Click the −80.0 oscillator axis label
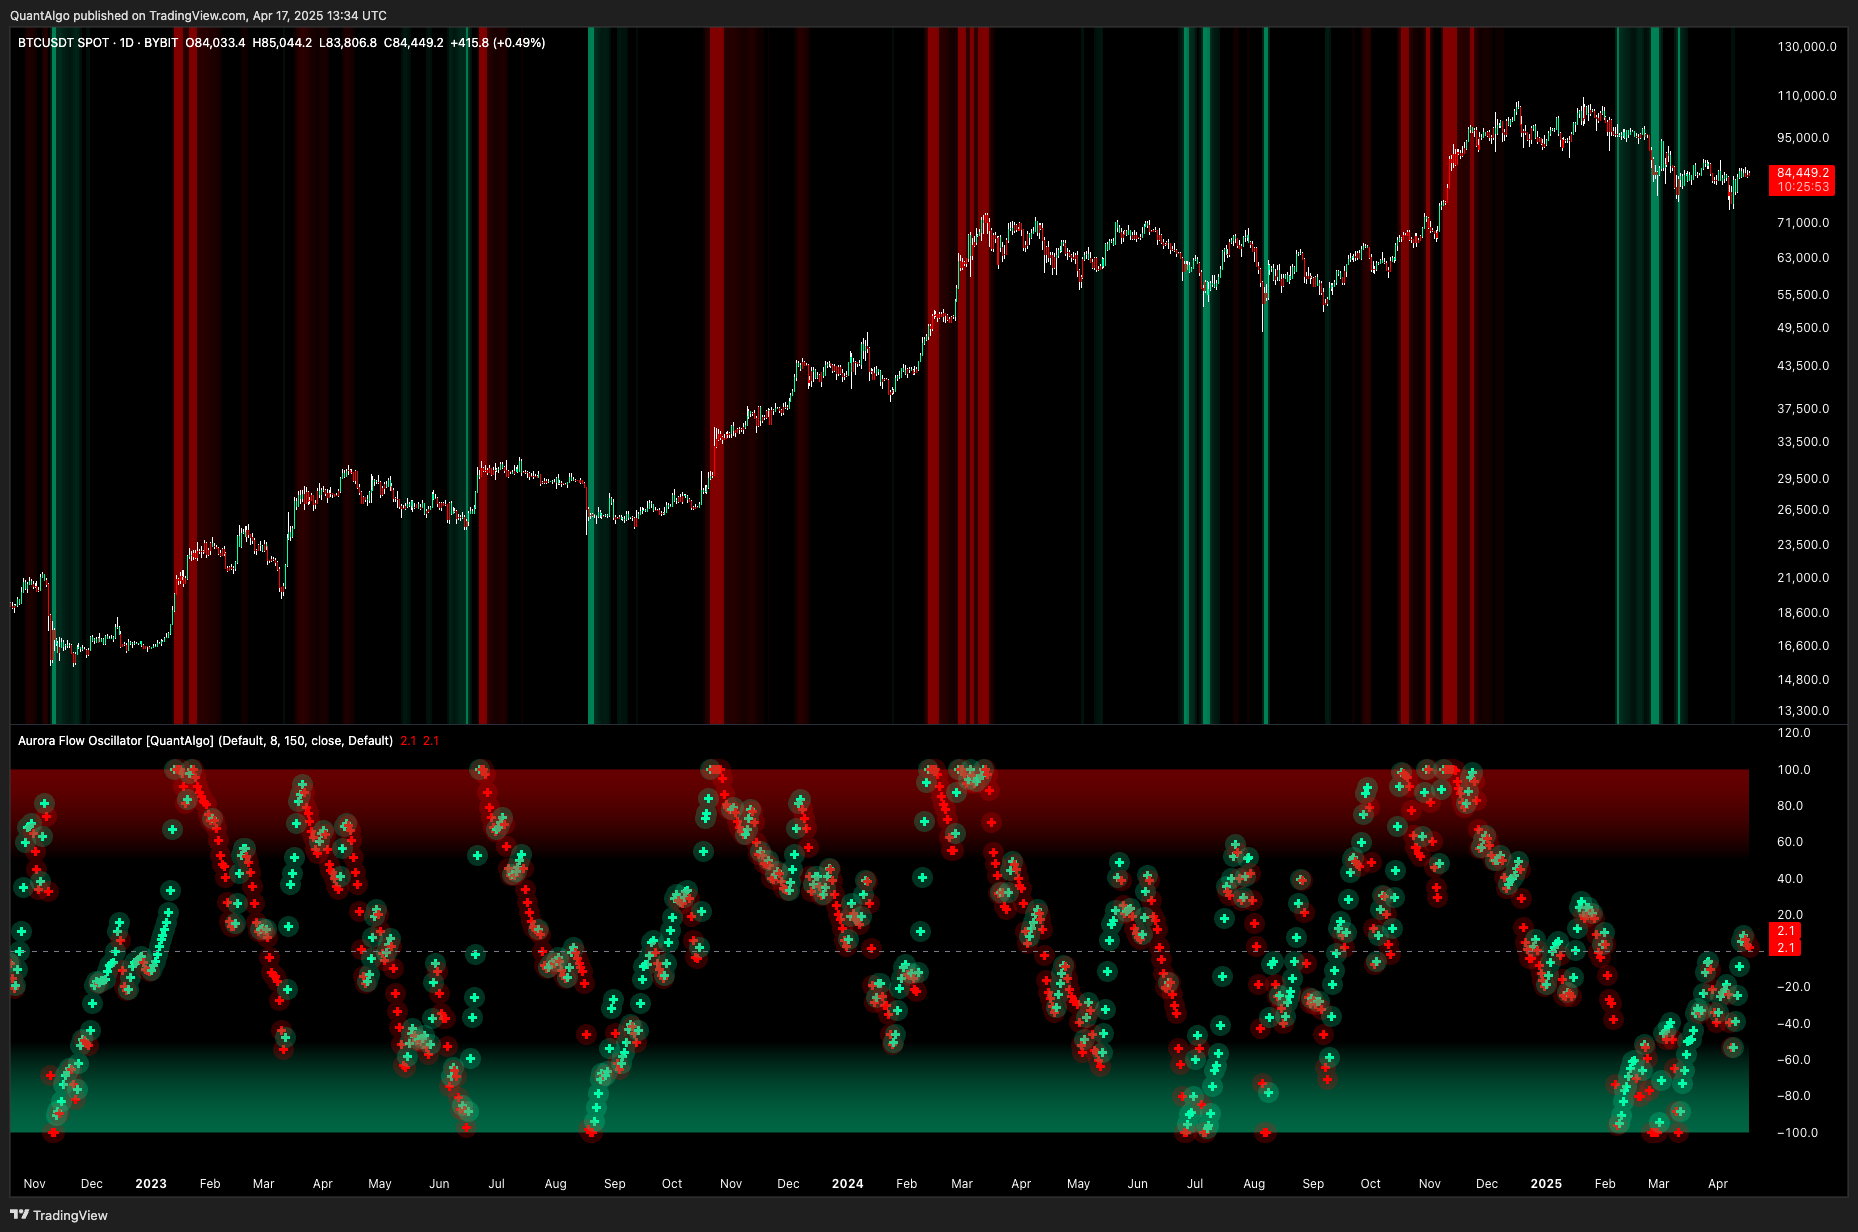 (1794, 1096)
